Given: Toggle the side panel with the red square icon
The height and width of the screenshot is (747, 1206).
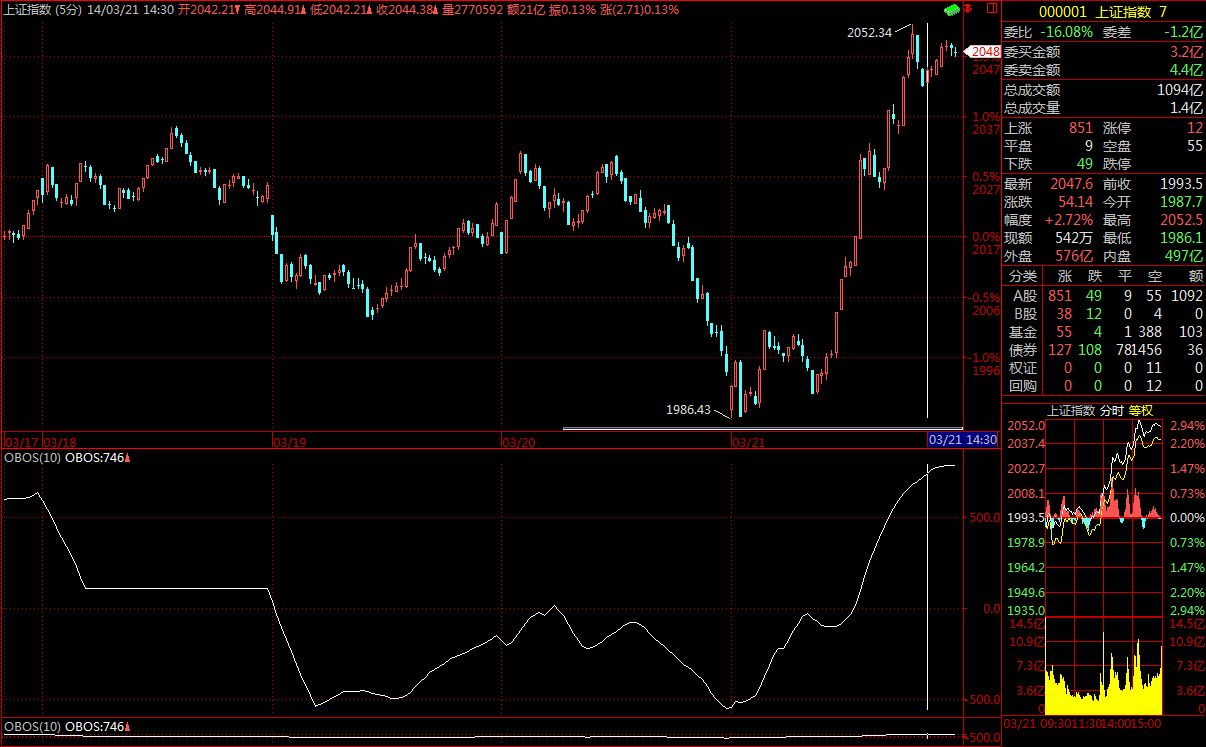Looking at the screenshot, I should (x=991, y=9).
